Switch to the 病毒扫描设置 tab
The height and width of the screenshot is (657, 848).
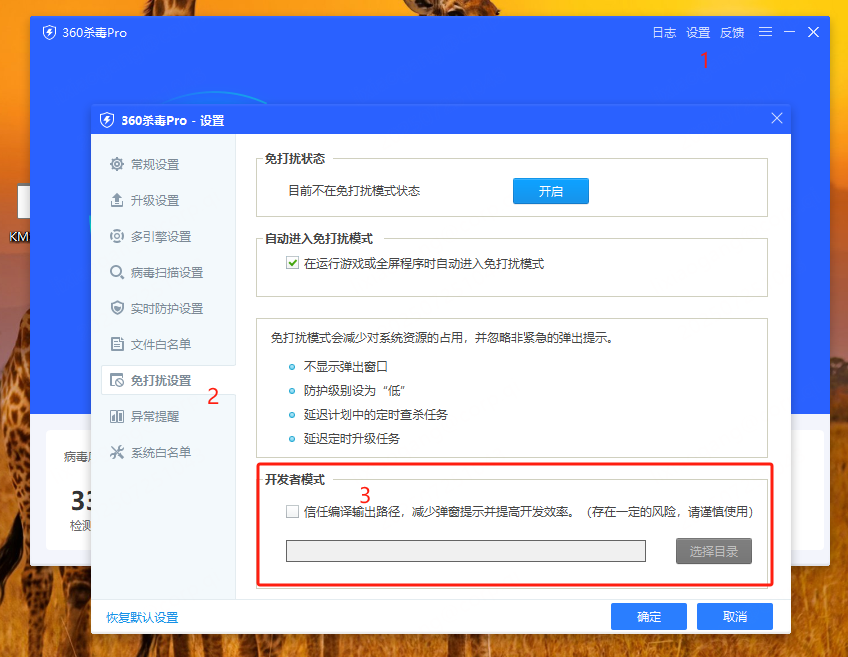point(168,272)
